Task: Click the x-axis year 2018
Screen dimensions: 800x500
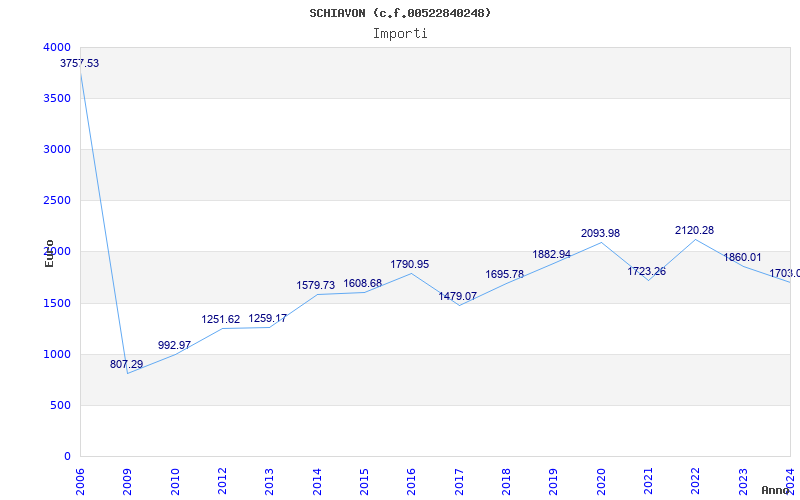Action: click(506, 482)
